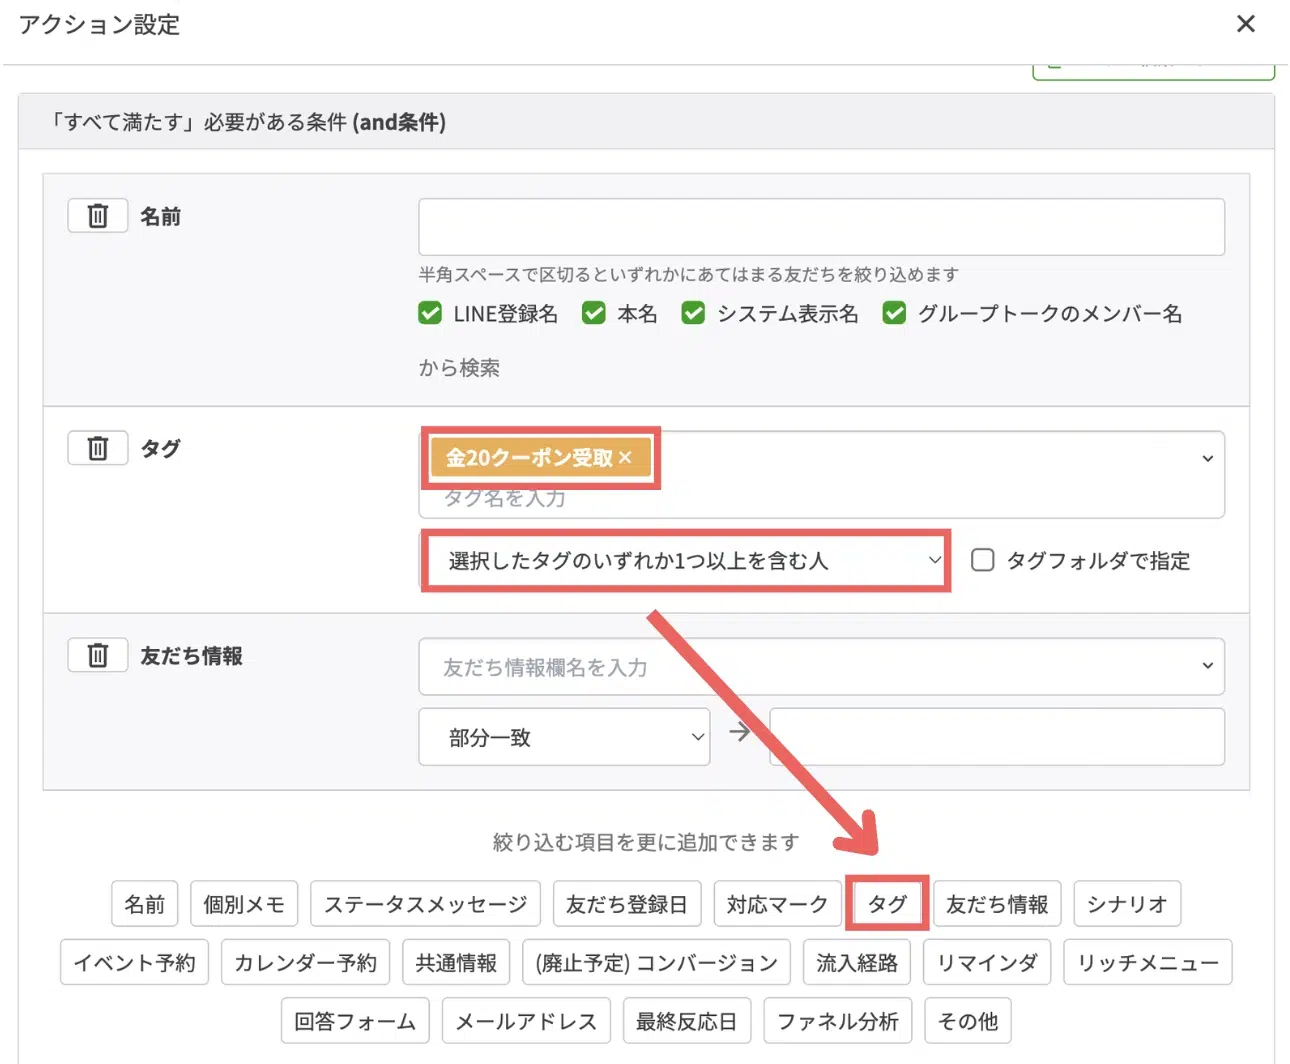1290x1064 pixels.
Task: Add その他 filter item
Action: (968, 1021)
